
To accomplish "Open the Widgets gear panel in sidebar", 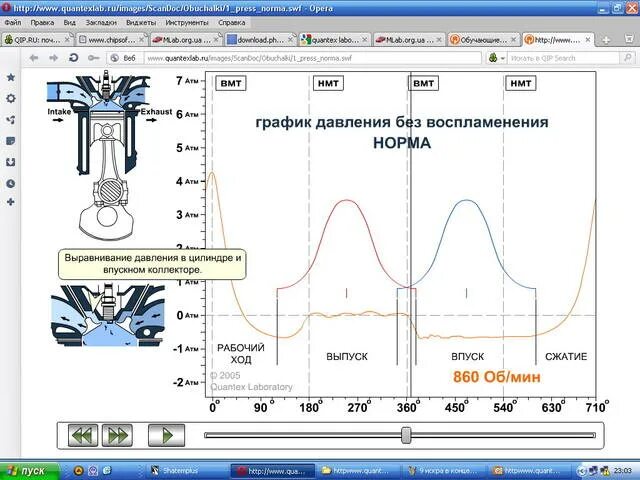I will point(11,98).
